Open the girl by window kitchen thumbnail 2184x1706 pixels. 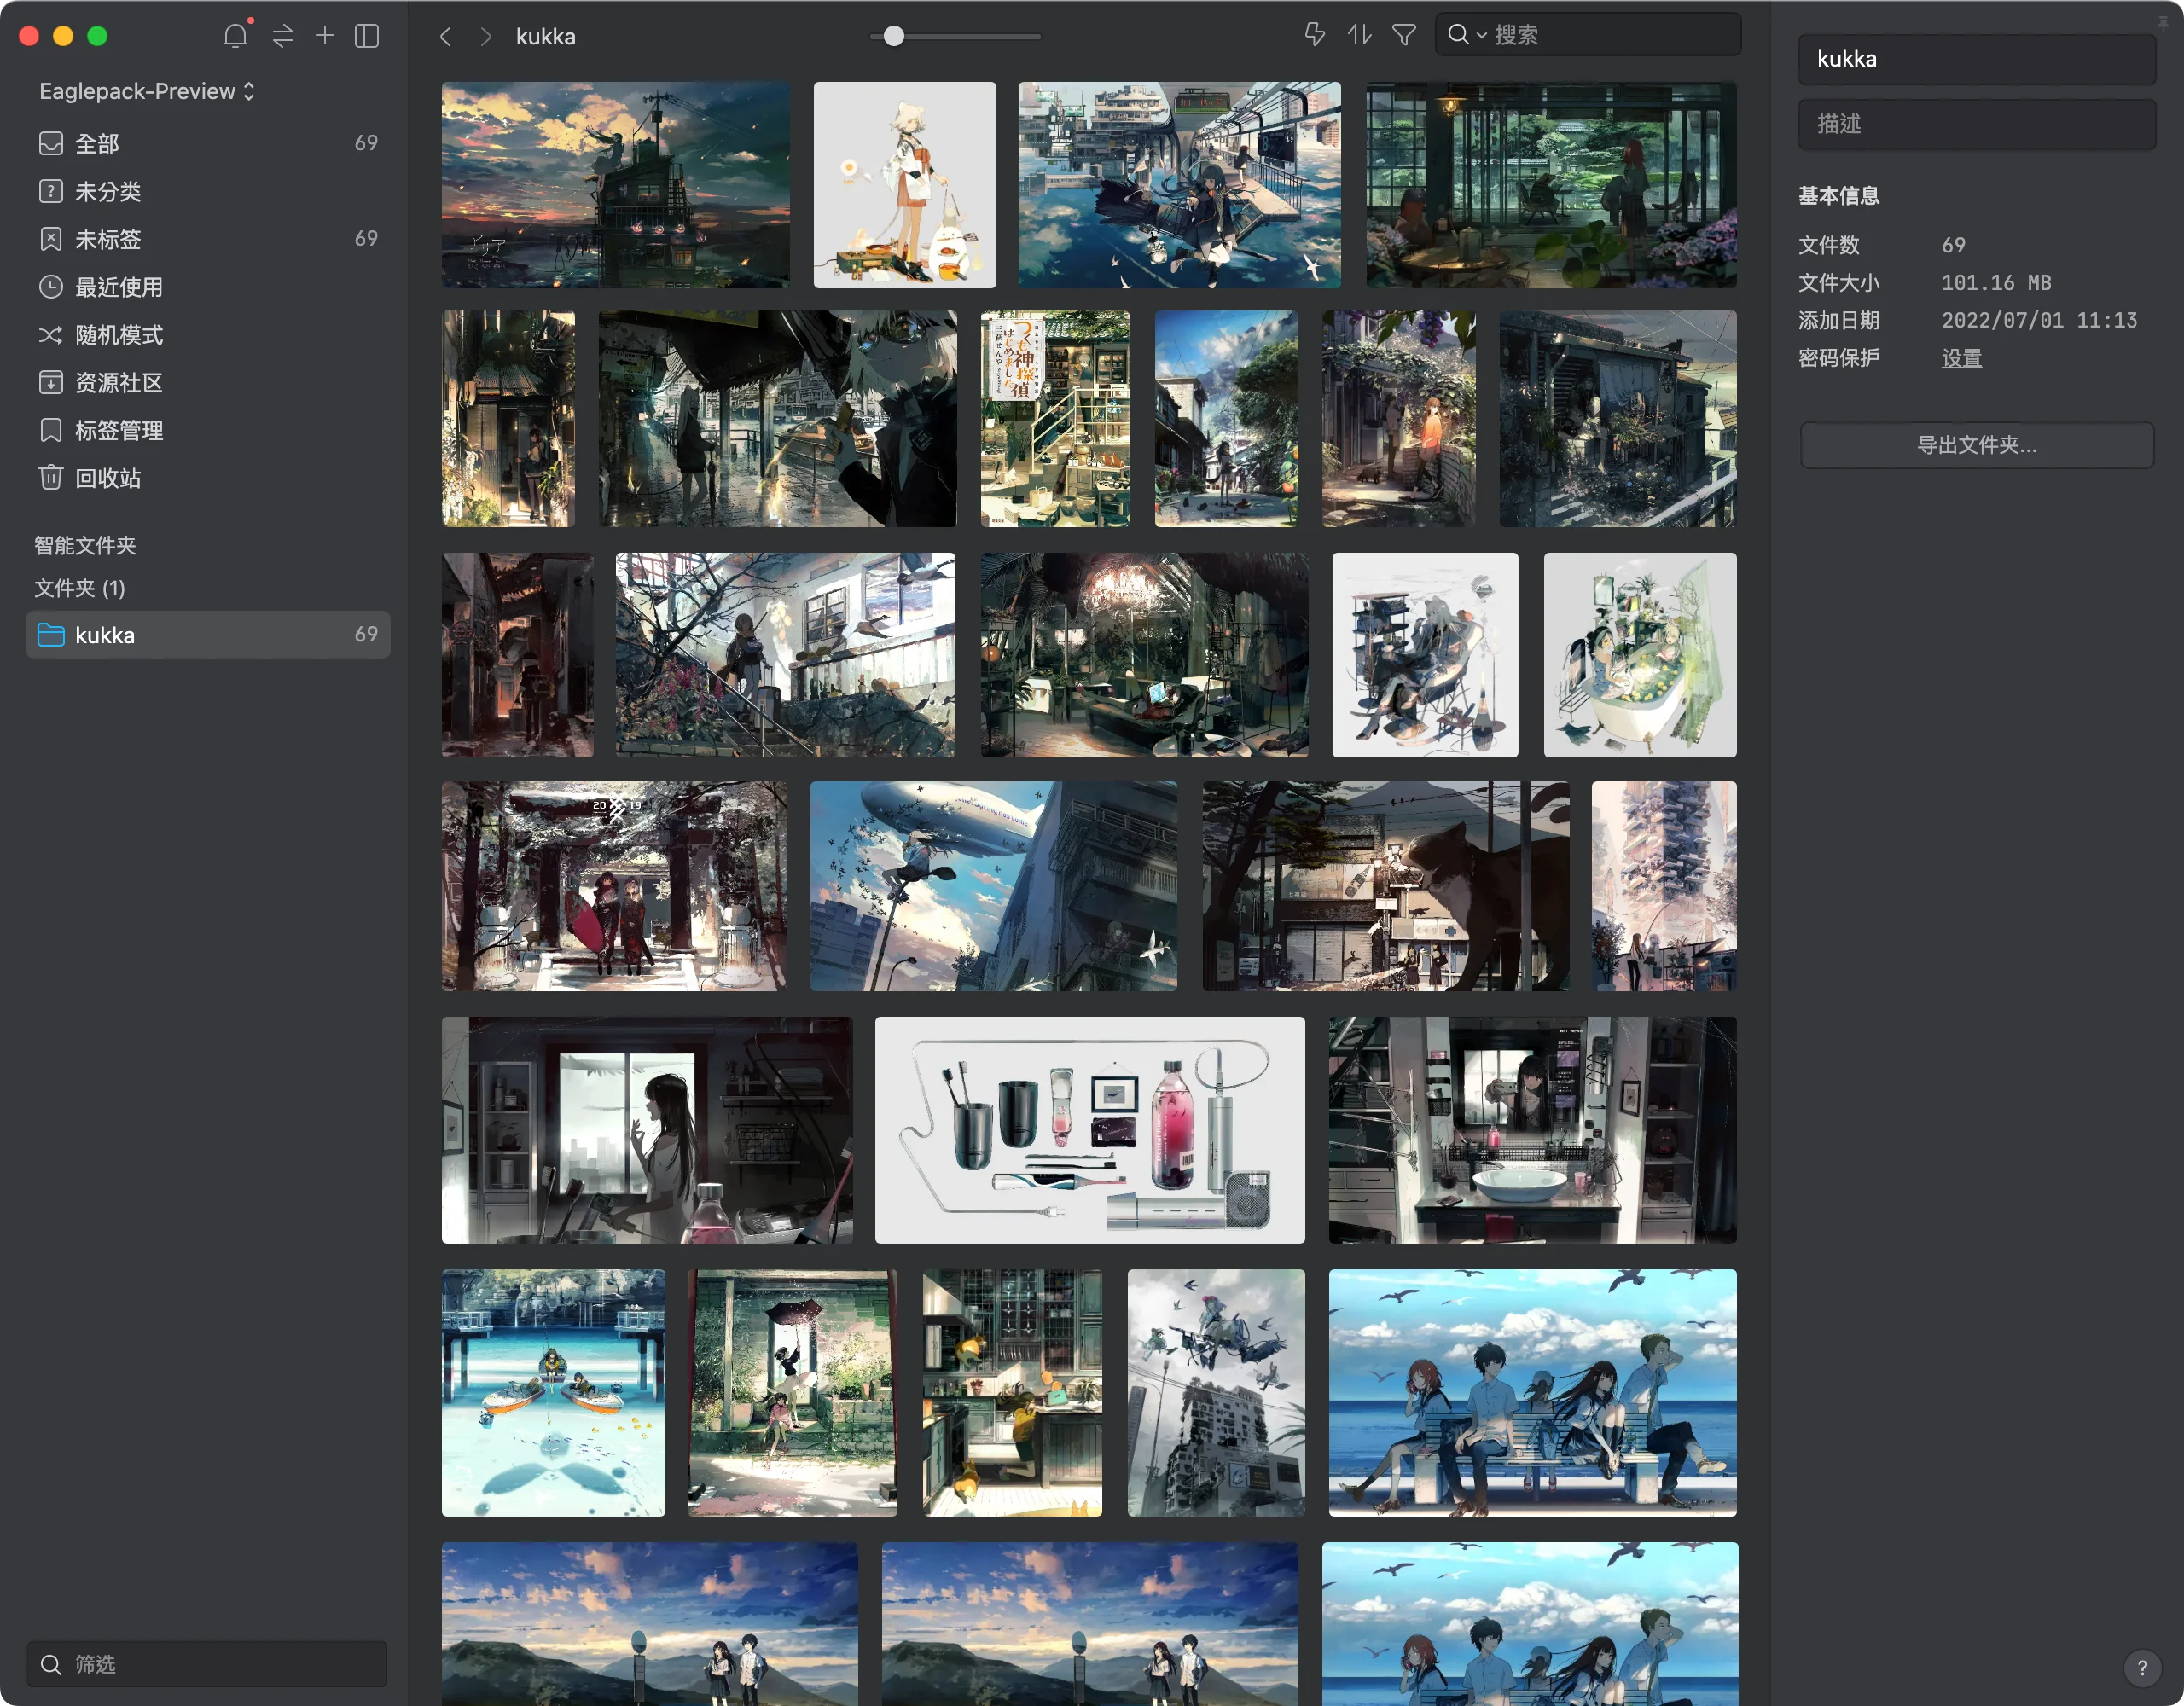coord(647,1130)
